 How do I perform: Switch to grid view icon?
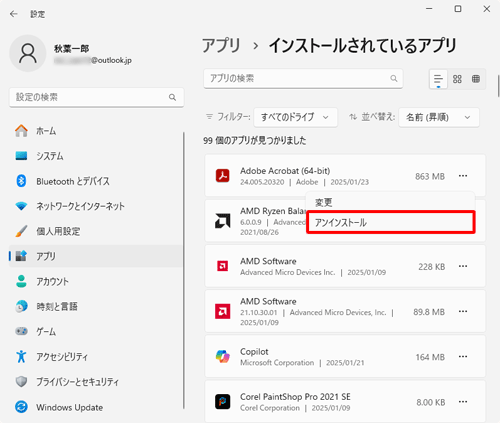(x=457, y=79)
